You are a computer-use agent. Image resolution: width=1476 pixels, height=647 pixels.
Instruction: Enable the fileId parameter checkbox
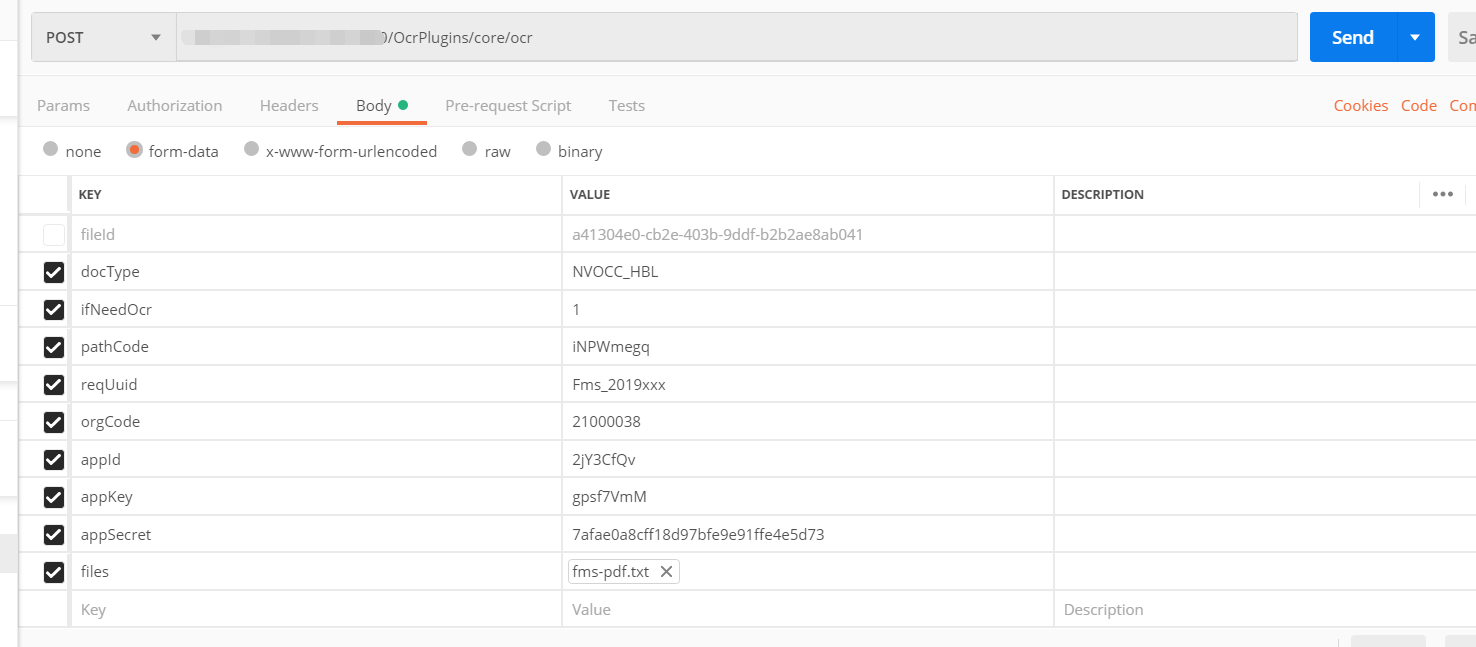[54, 235]
